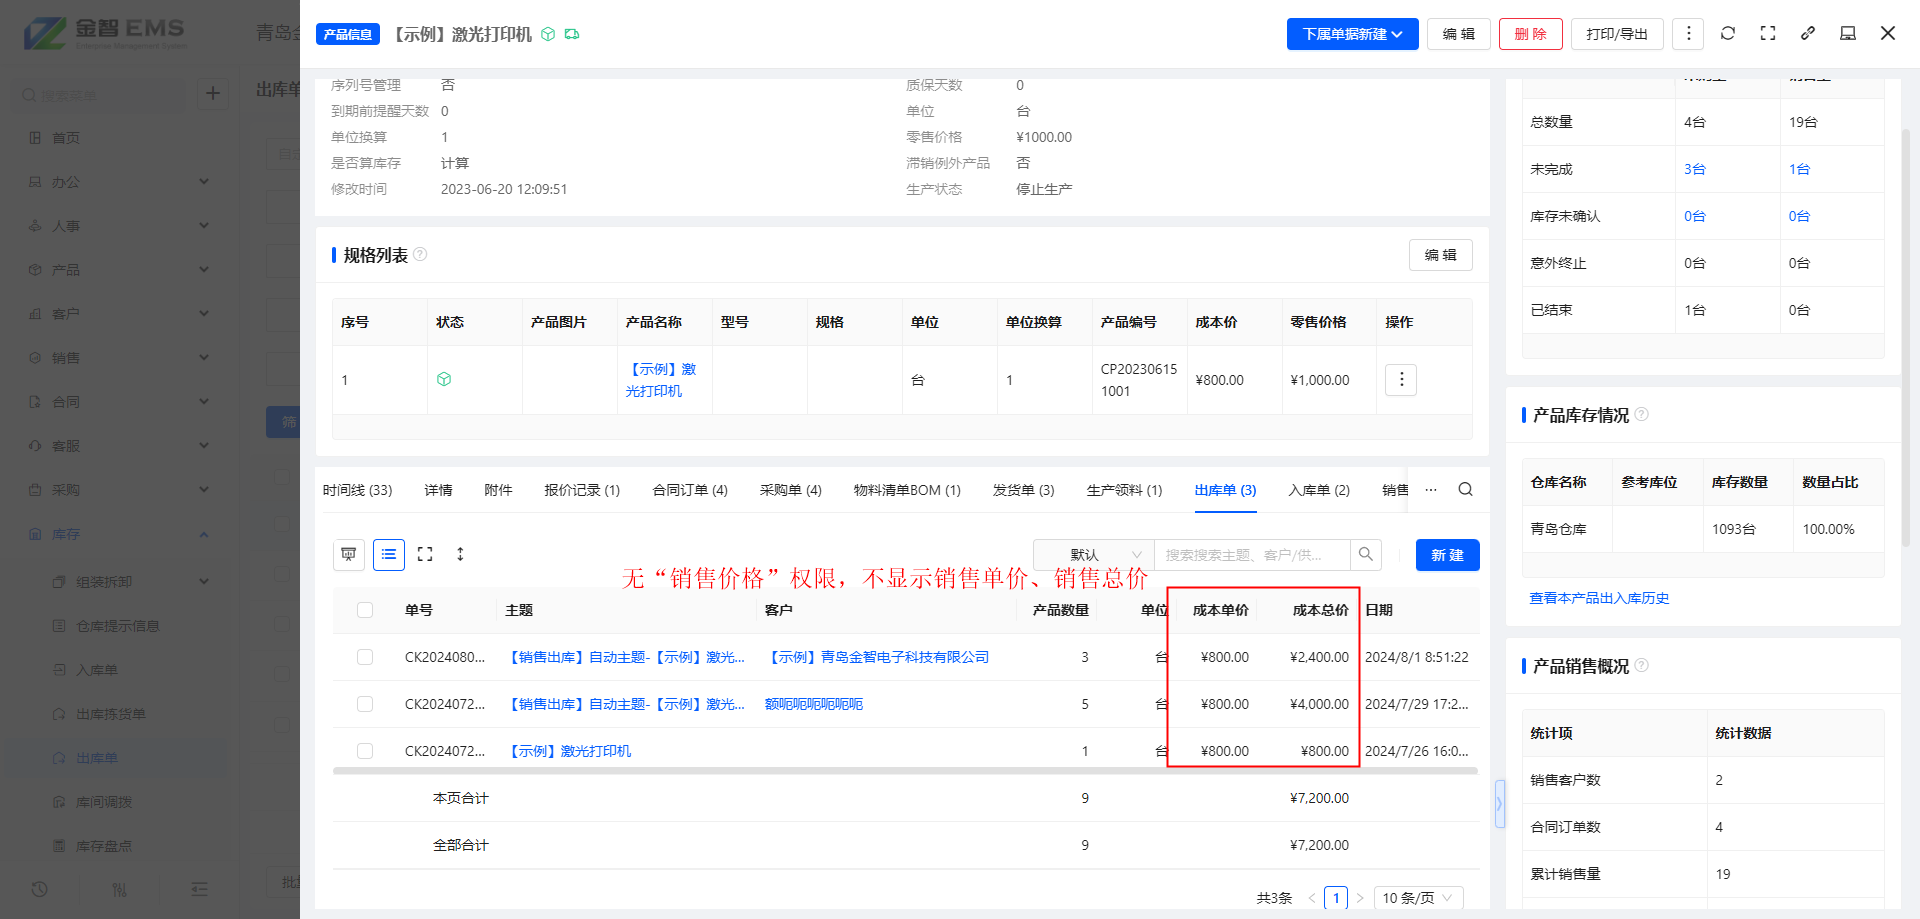Click 未完成 3台 link
Viewport: 1920px width, 919px height.
coord(1694,169)
